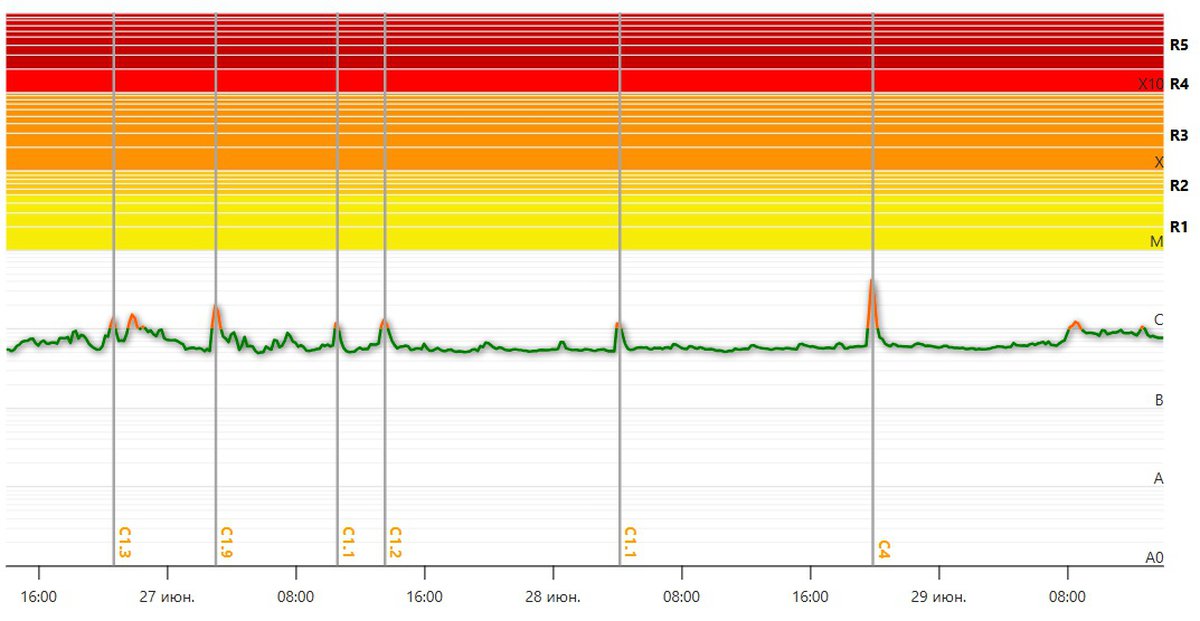Click the A0 axis label
Image resolution: width=1200 pixels, height=621 pixels.
coord(1155,558)
